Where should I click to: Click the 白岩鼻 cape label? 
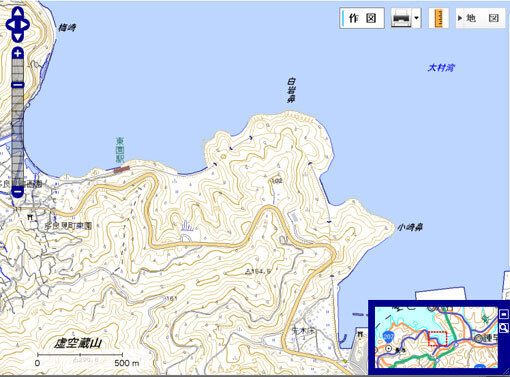point(291,90)
